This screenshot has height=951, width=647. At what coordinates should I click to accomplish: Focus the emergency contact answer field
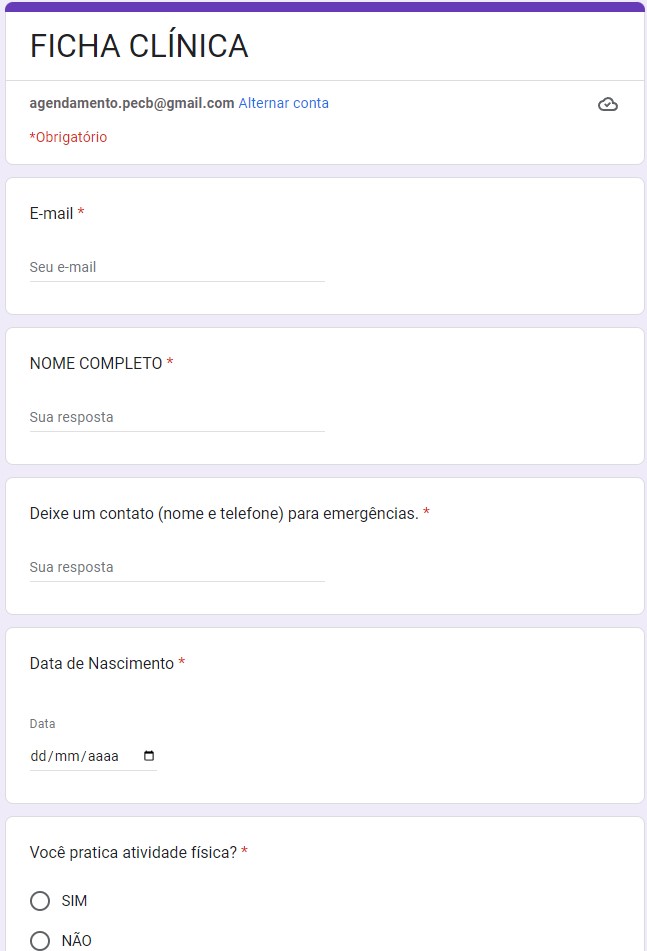(x=177, y=568)
